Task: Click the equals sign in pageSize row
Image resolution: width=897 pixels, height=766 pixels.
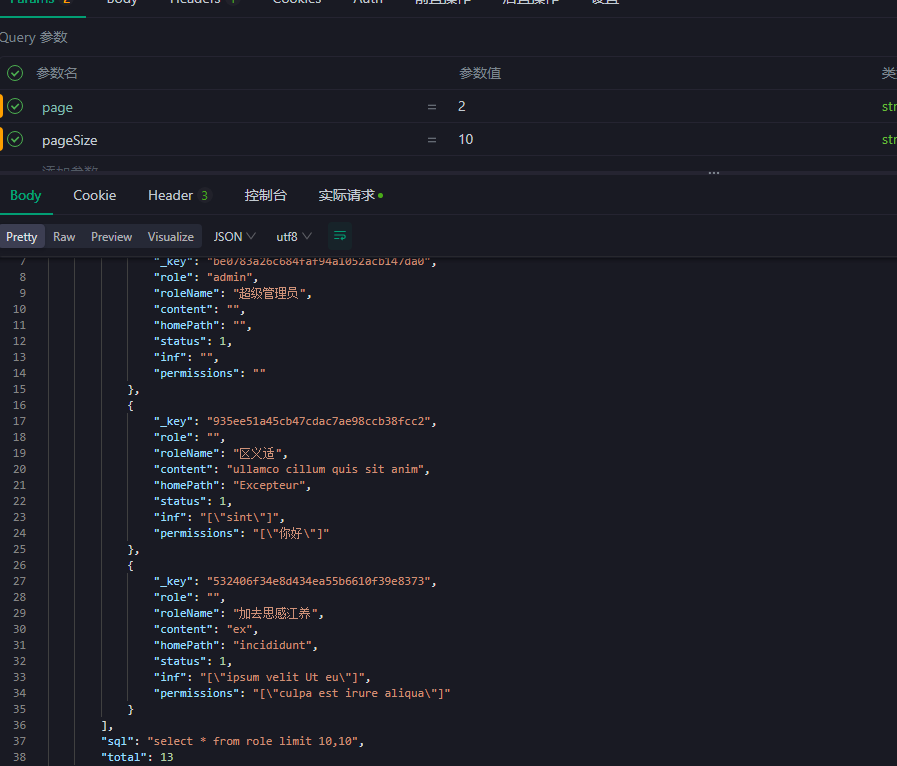Action: (432, 140)
